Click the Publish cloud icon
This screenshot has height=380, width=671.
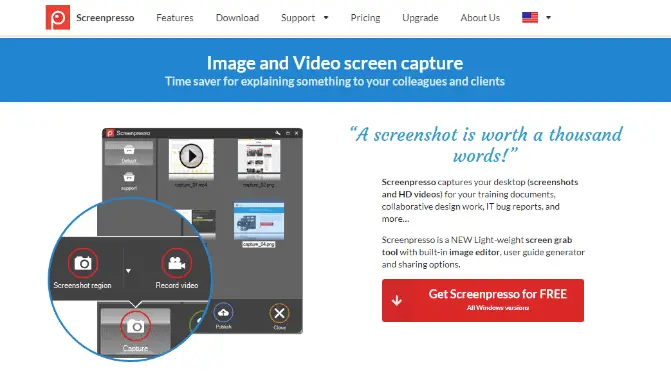(223, 313)
